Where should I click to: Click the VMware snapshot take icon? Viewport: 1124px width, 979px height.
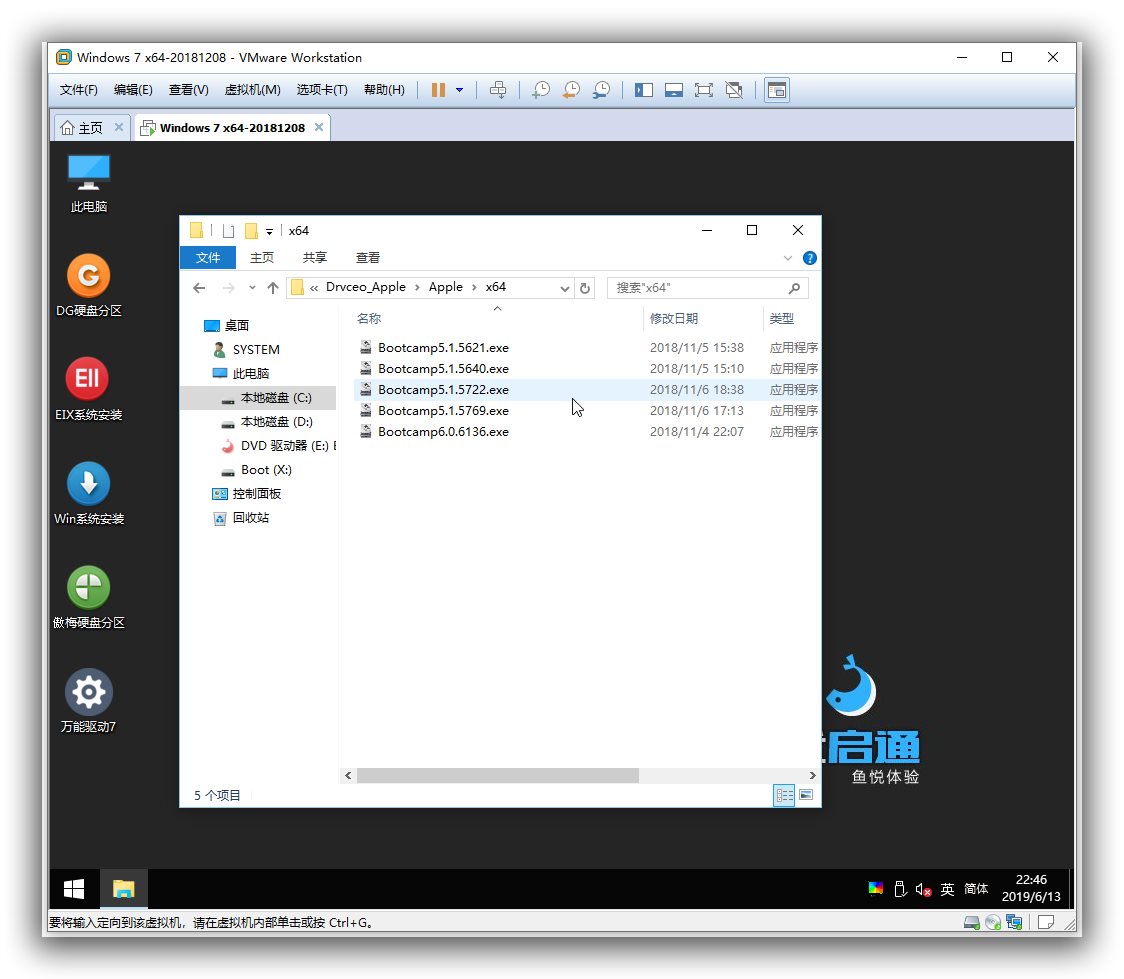click(540, 90)
